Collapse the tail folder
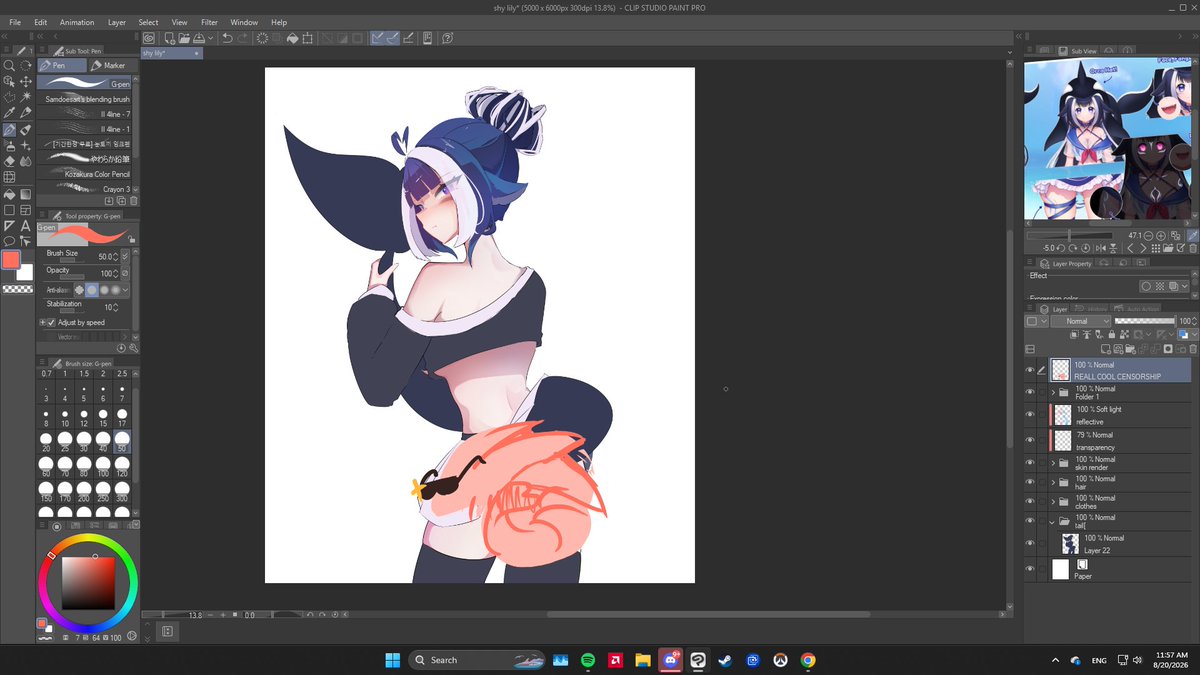Screen dimensions: 1200x675 (x=1052, y=521)
